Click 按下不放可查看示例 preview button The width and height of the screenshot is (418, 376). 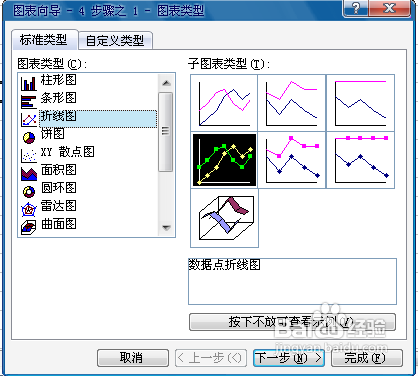(292, 322)
